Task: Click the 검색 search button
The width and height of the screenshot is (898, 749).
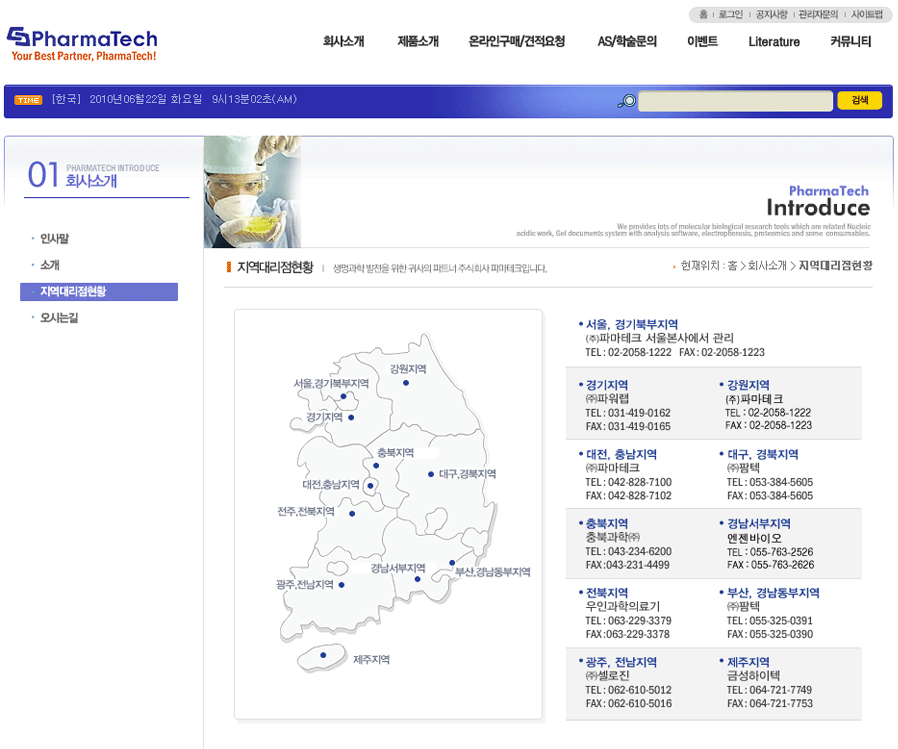Action: coord(859,100)
